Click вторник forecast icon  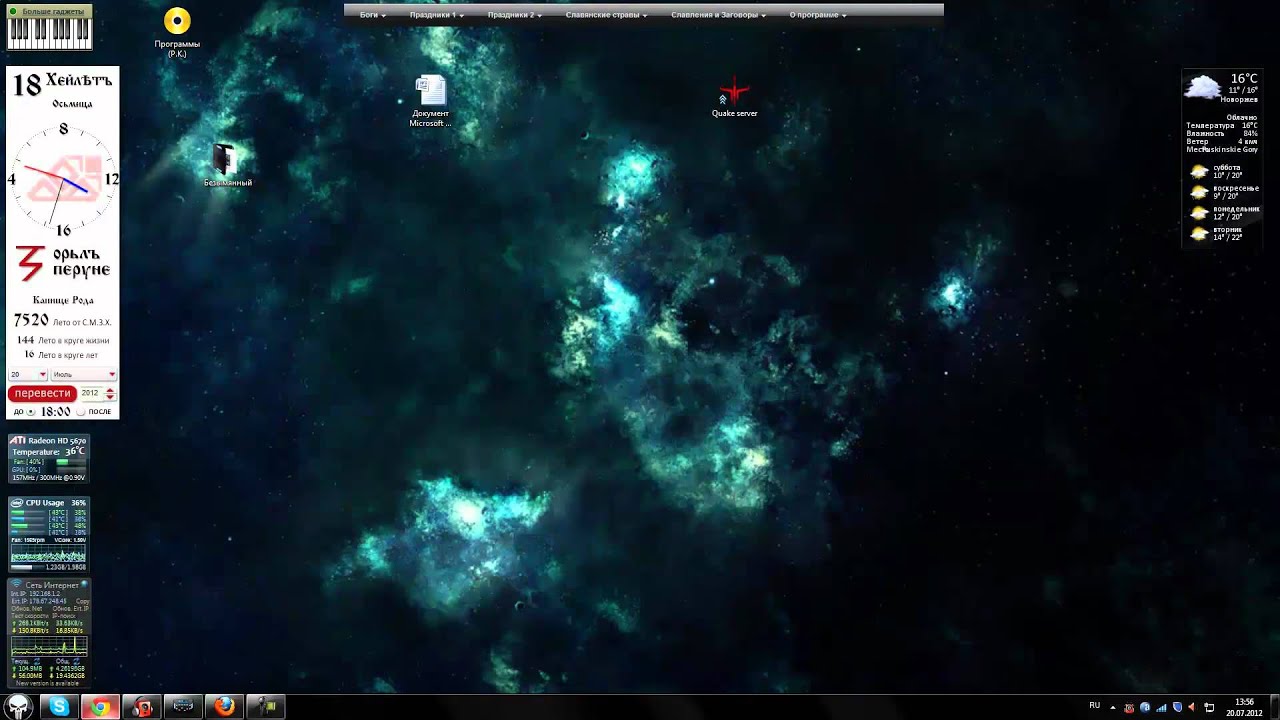point(1199,234)
